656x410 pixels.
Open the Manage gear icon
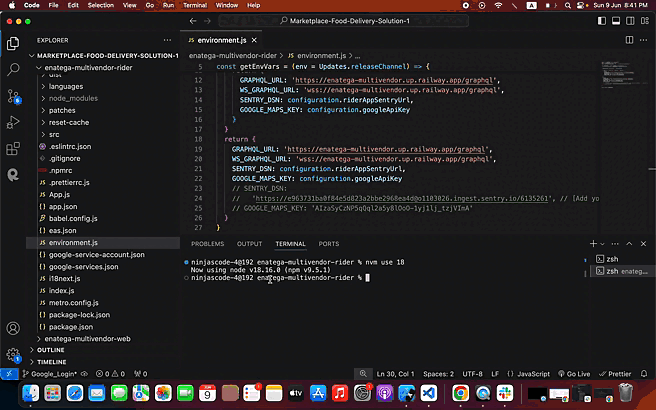click(13, 355)
